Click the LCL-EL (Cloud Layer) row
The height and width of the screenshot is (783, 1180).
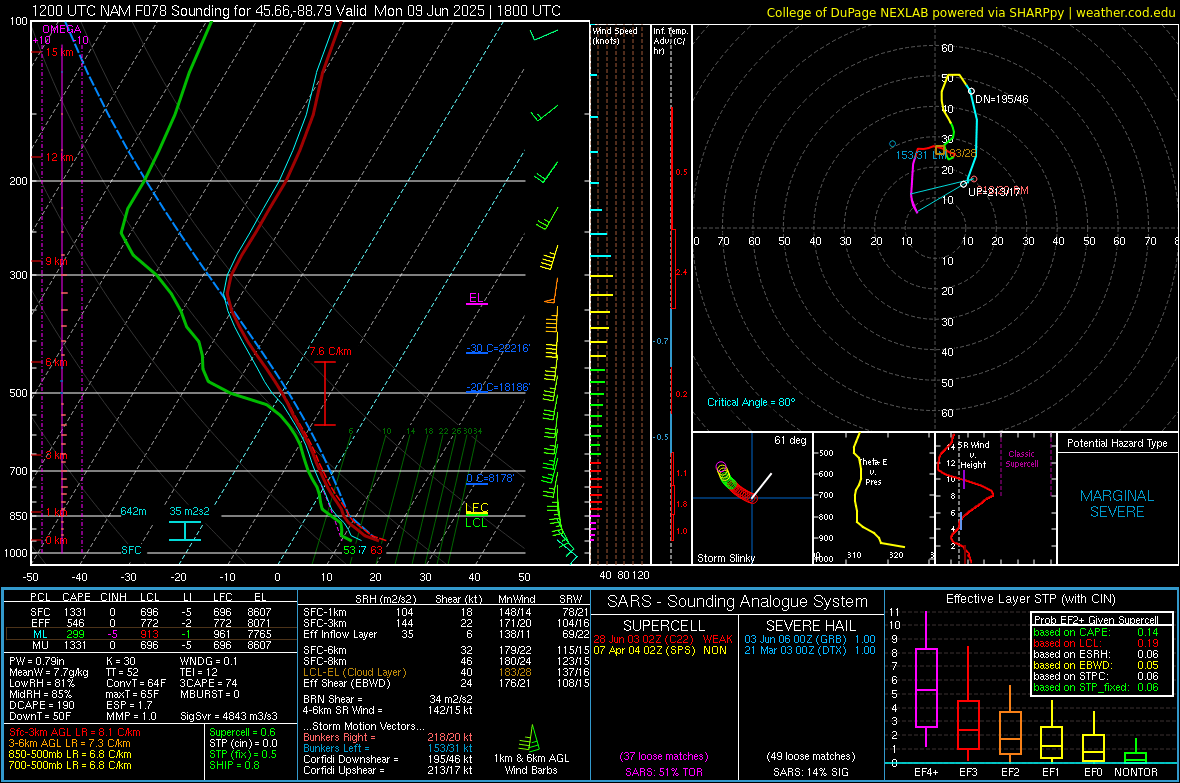click(x=446, y=672)
